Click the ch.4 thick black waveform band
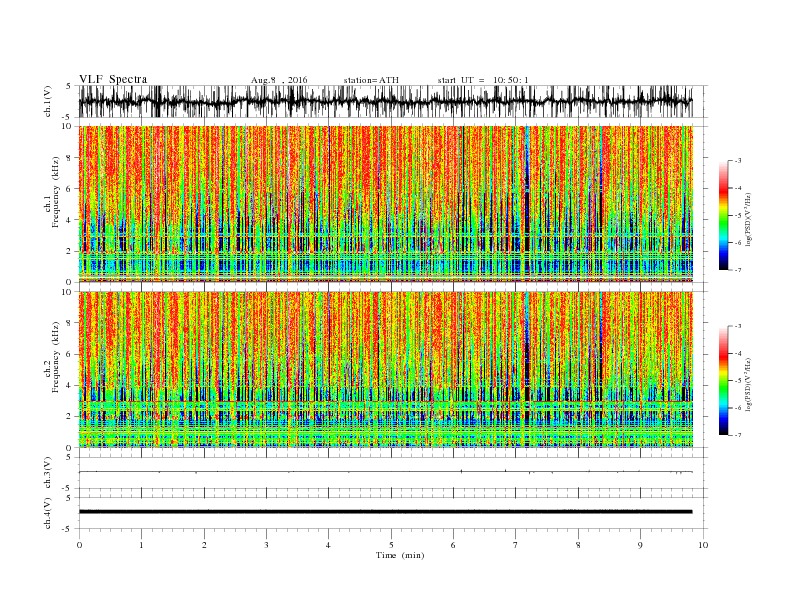This screenshot has width=792, height=612. (x=385, y=512)
